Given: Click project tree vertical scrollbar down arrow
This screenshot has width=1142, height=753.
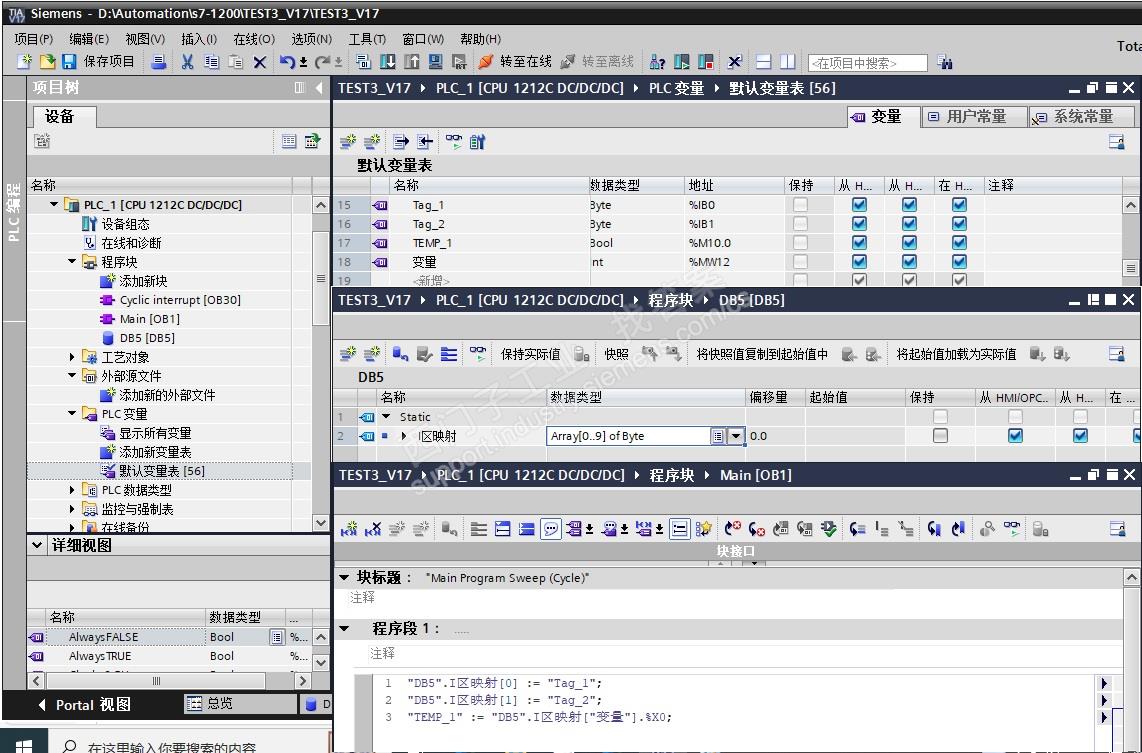Looking at the screenshot, I should (x=320, y=523).
